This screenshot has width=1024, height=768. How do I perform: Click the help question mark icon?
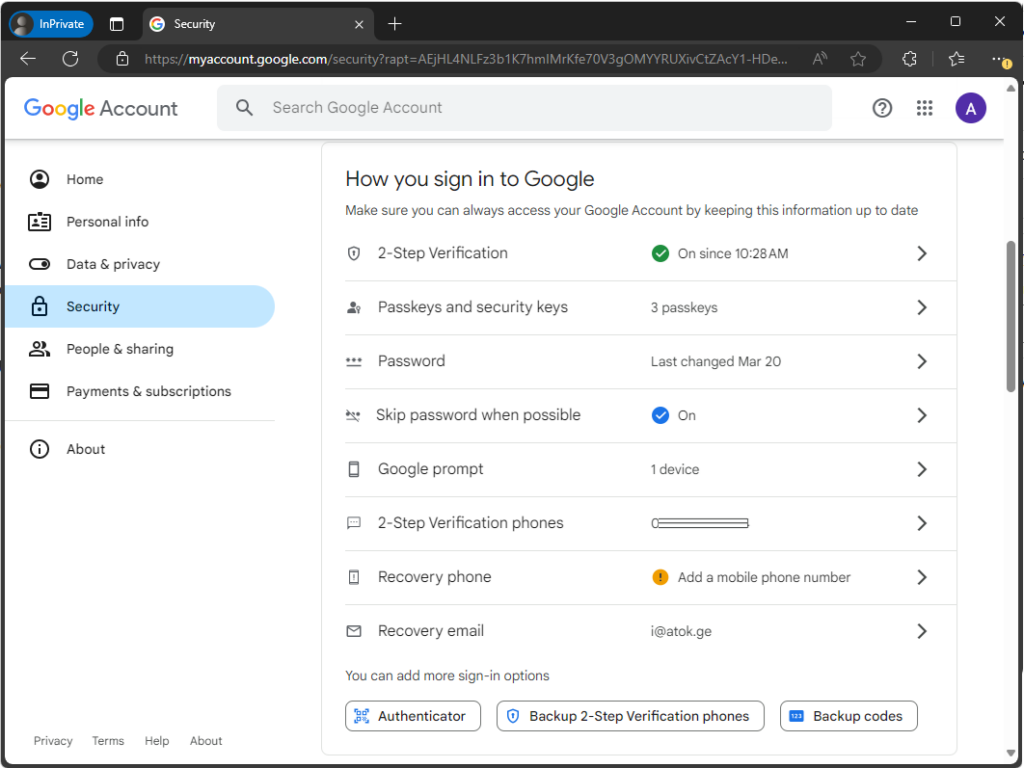[882, 108]
